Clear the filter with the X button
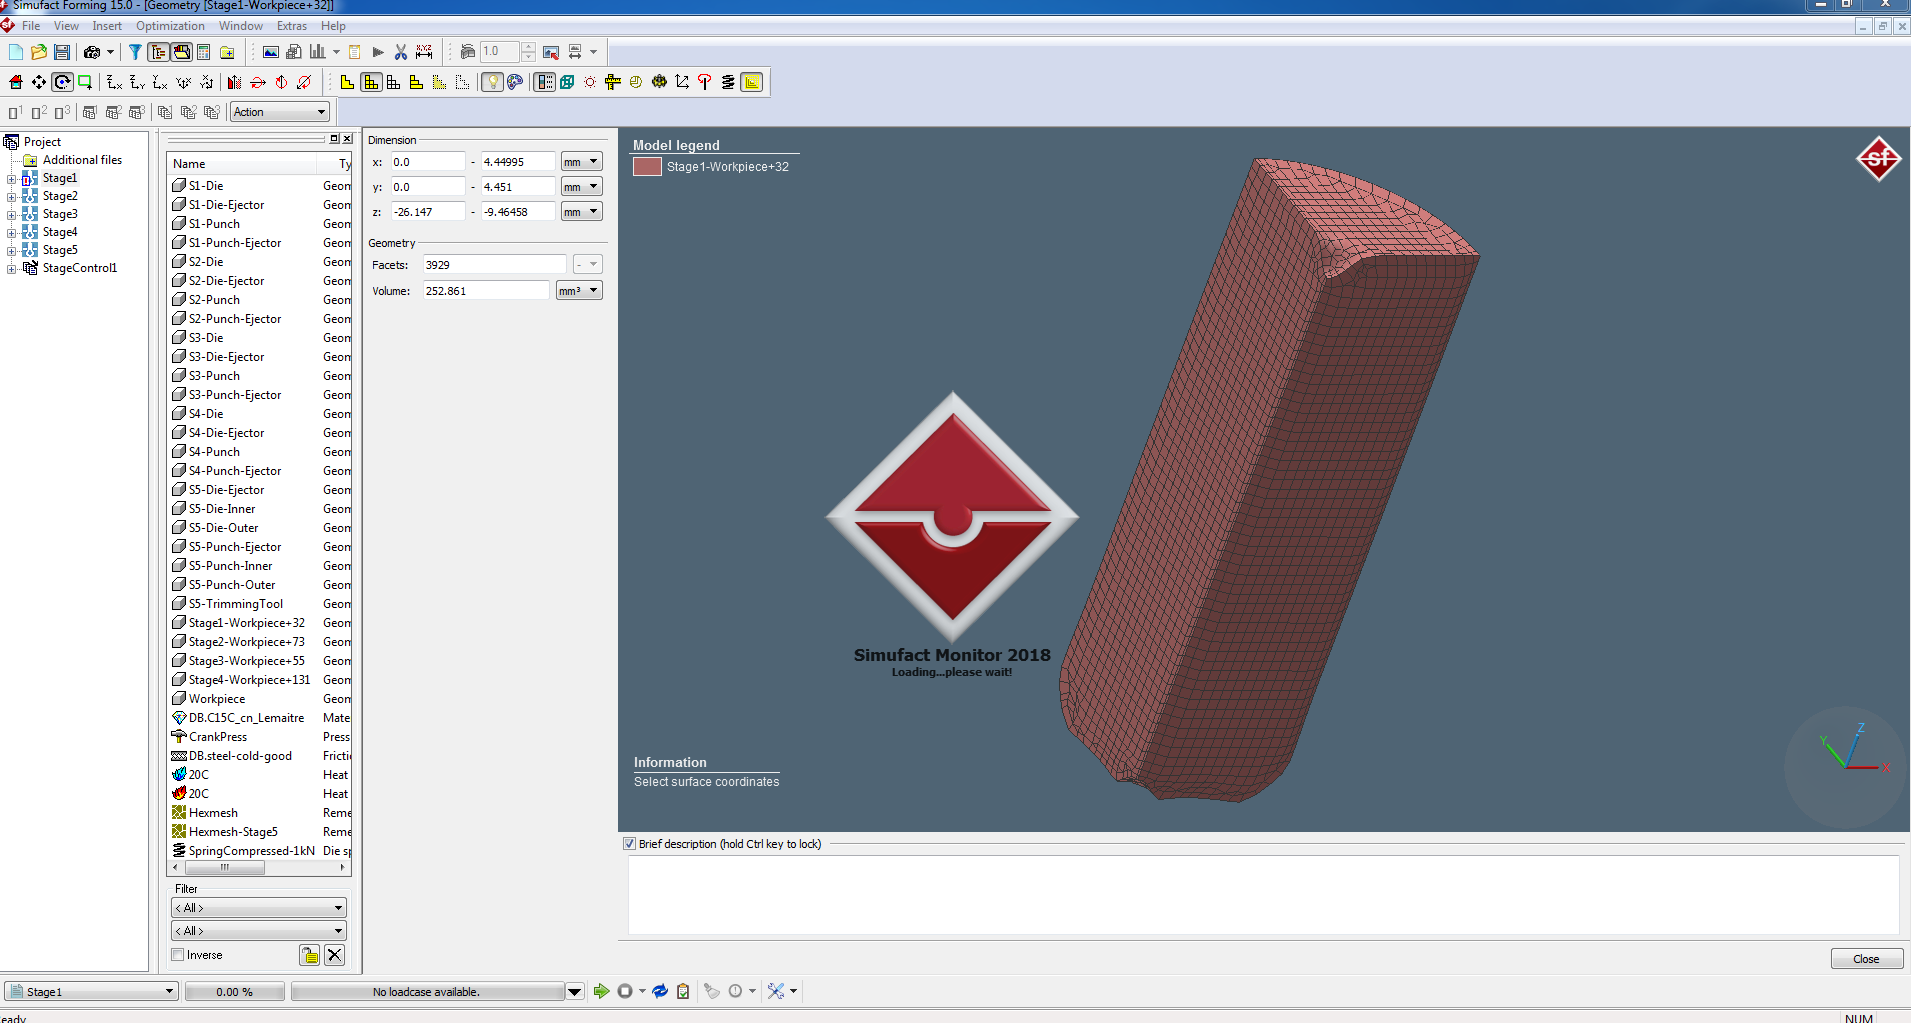 (x=335, y=955)
